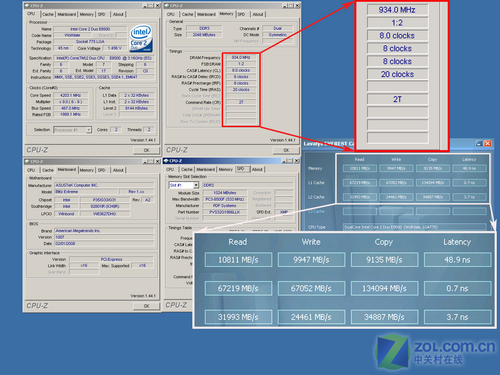Viewport: 500px width, 375px height.
Task: Click the Level 2 cache value '6144 KBytes'
Action: click(137, 108)
